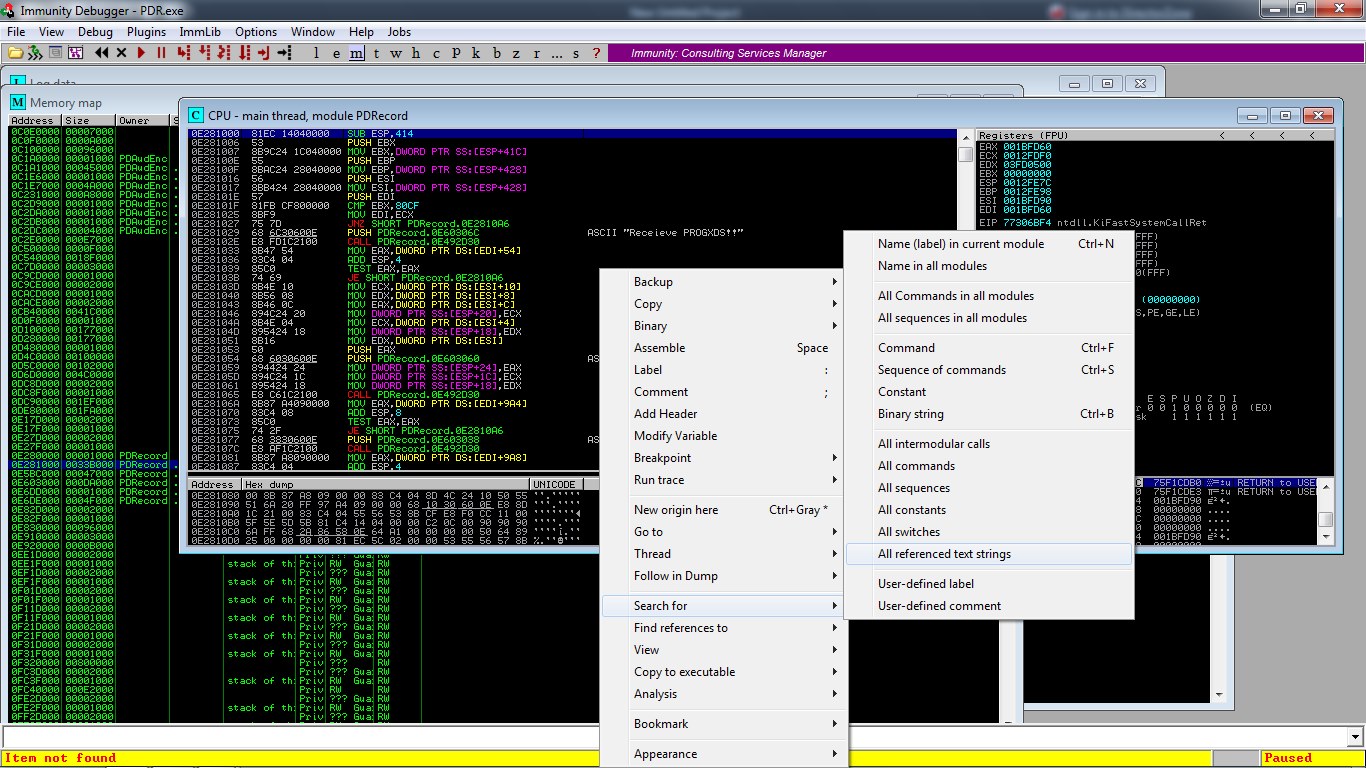Click the Hex dump column header

(384, 484)
